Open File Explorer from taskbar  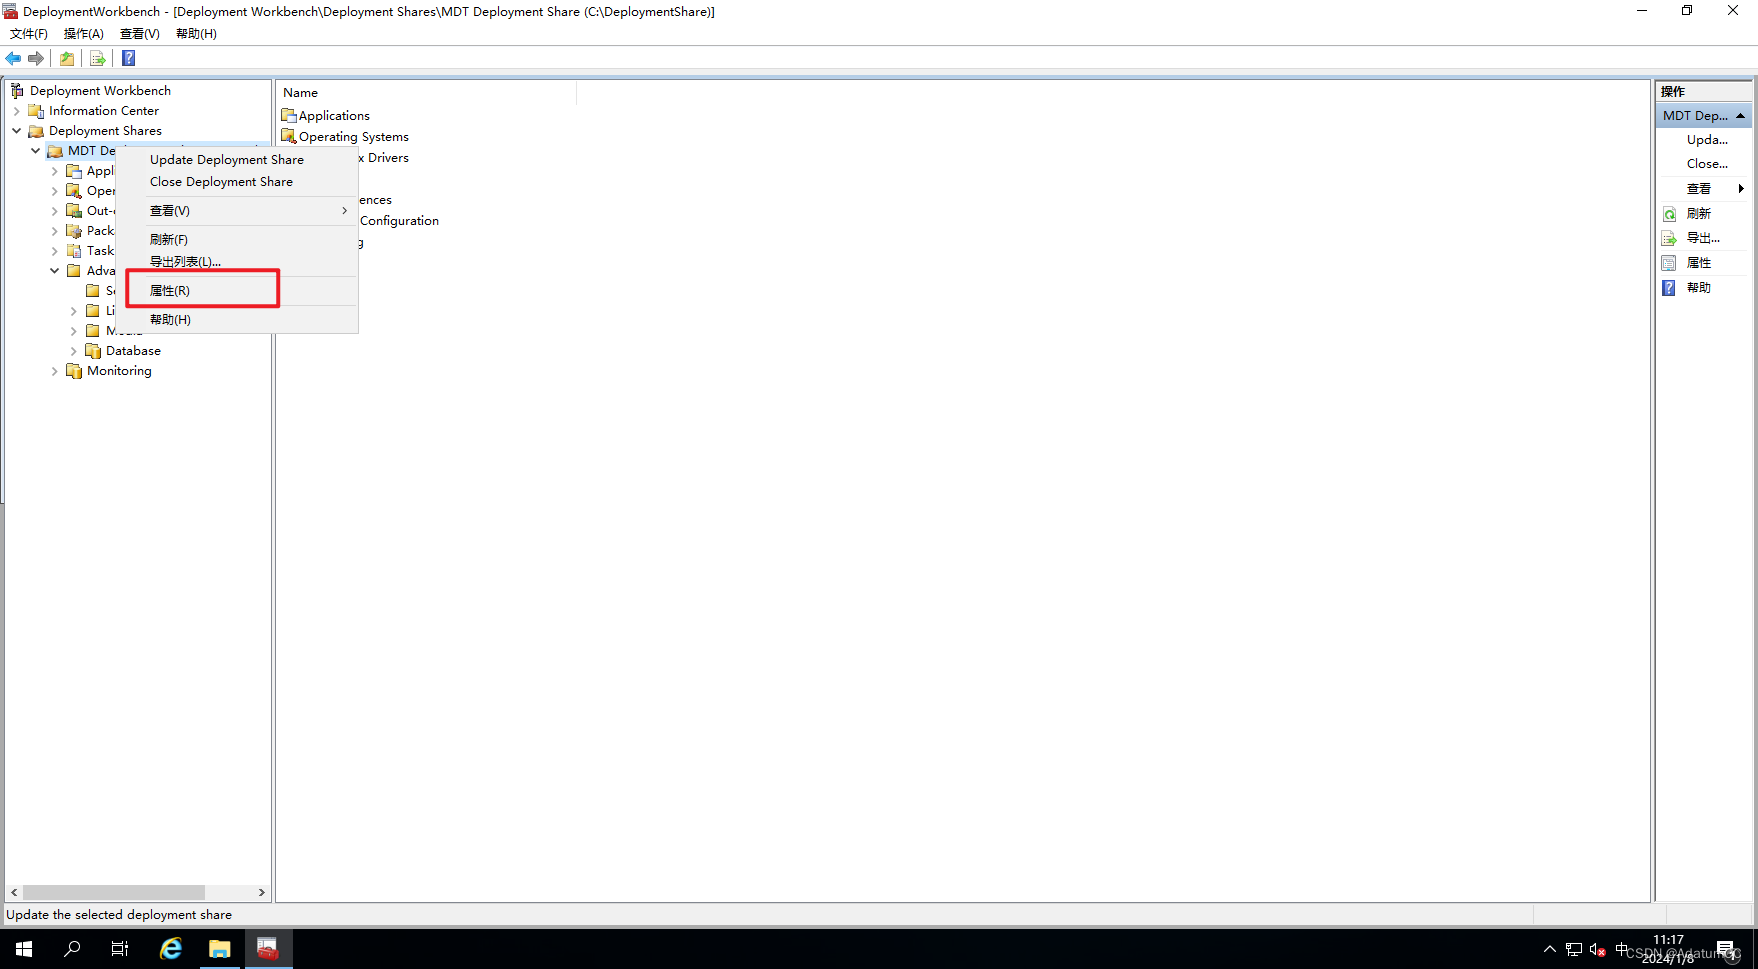[219, 949]
